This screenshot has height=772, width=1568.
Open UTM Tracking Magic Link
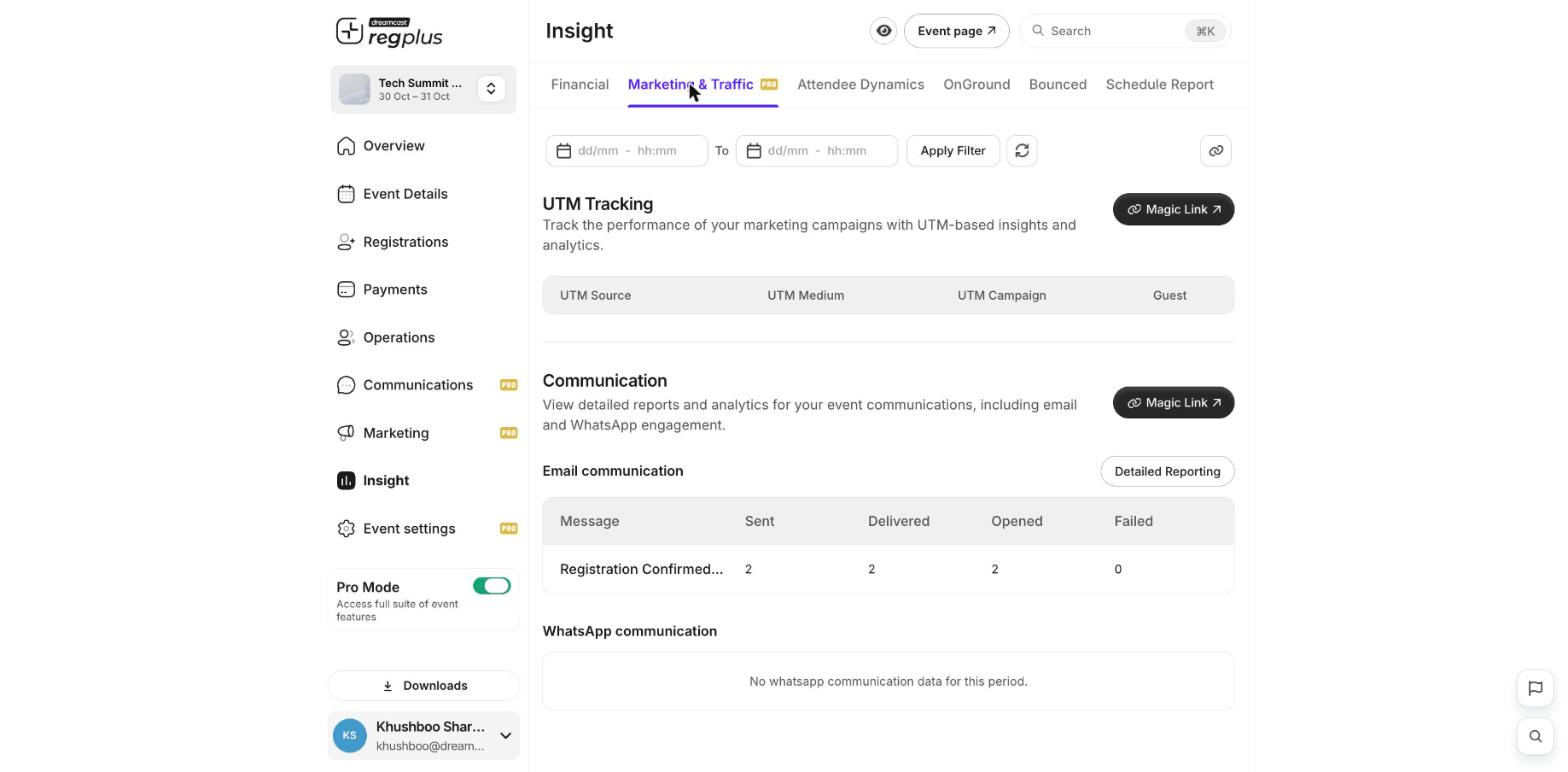click(x=1174, y=210)
